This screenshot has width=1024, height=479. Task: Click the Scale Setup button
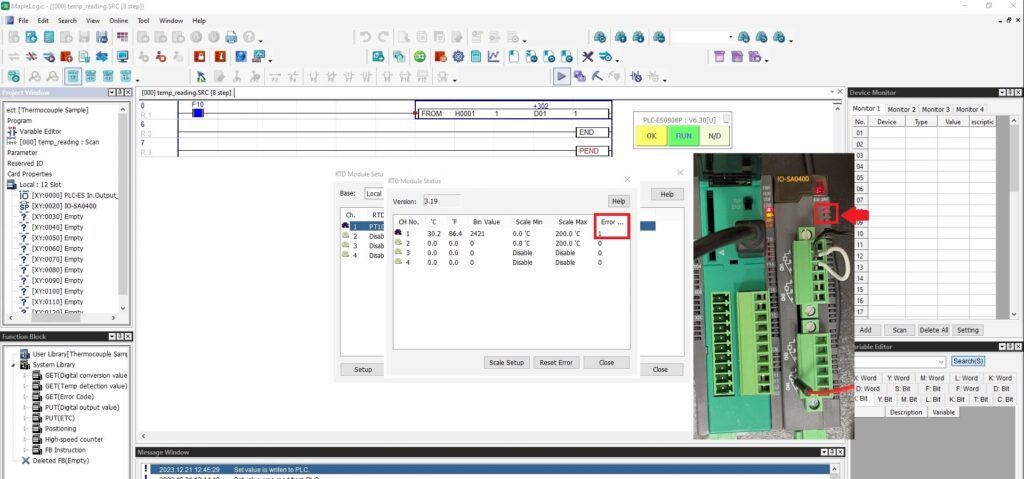pyautogui.click(x=507, y=363)
